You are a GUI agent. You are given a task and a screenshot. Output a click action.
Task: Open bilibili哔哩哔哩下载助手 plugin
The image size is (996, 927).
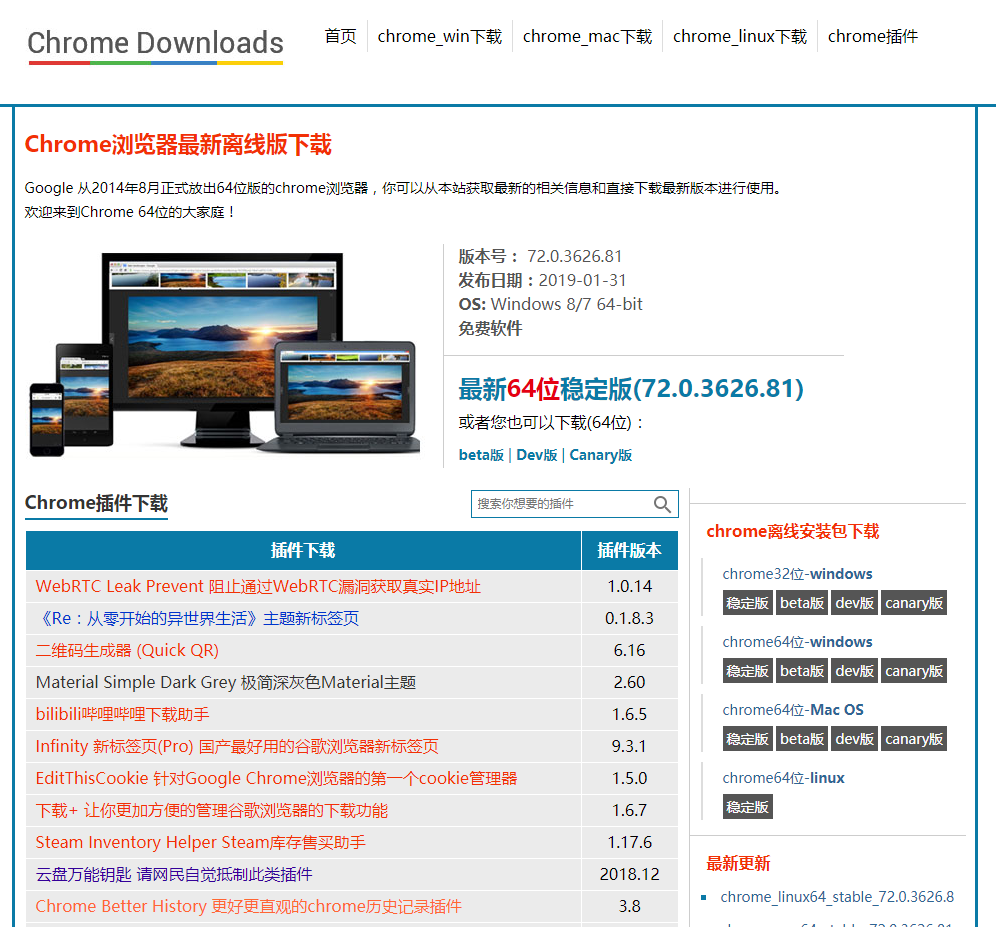pos(123,714)
